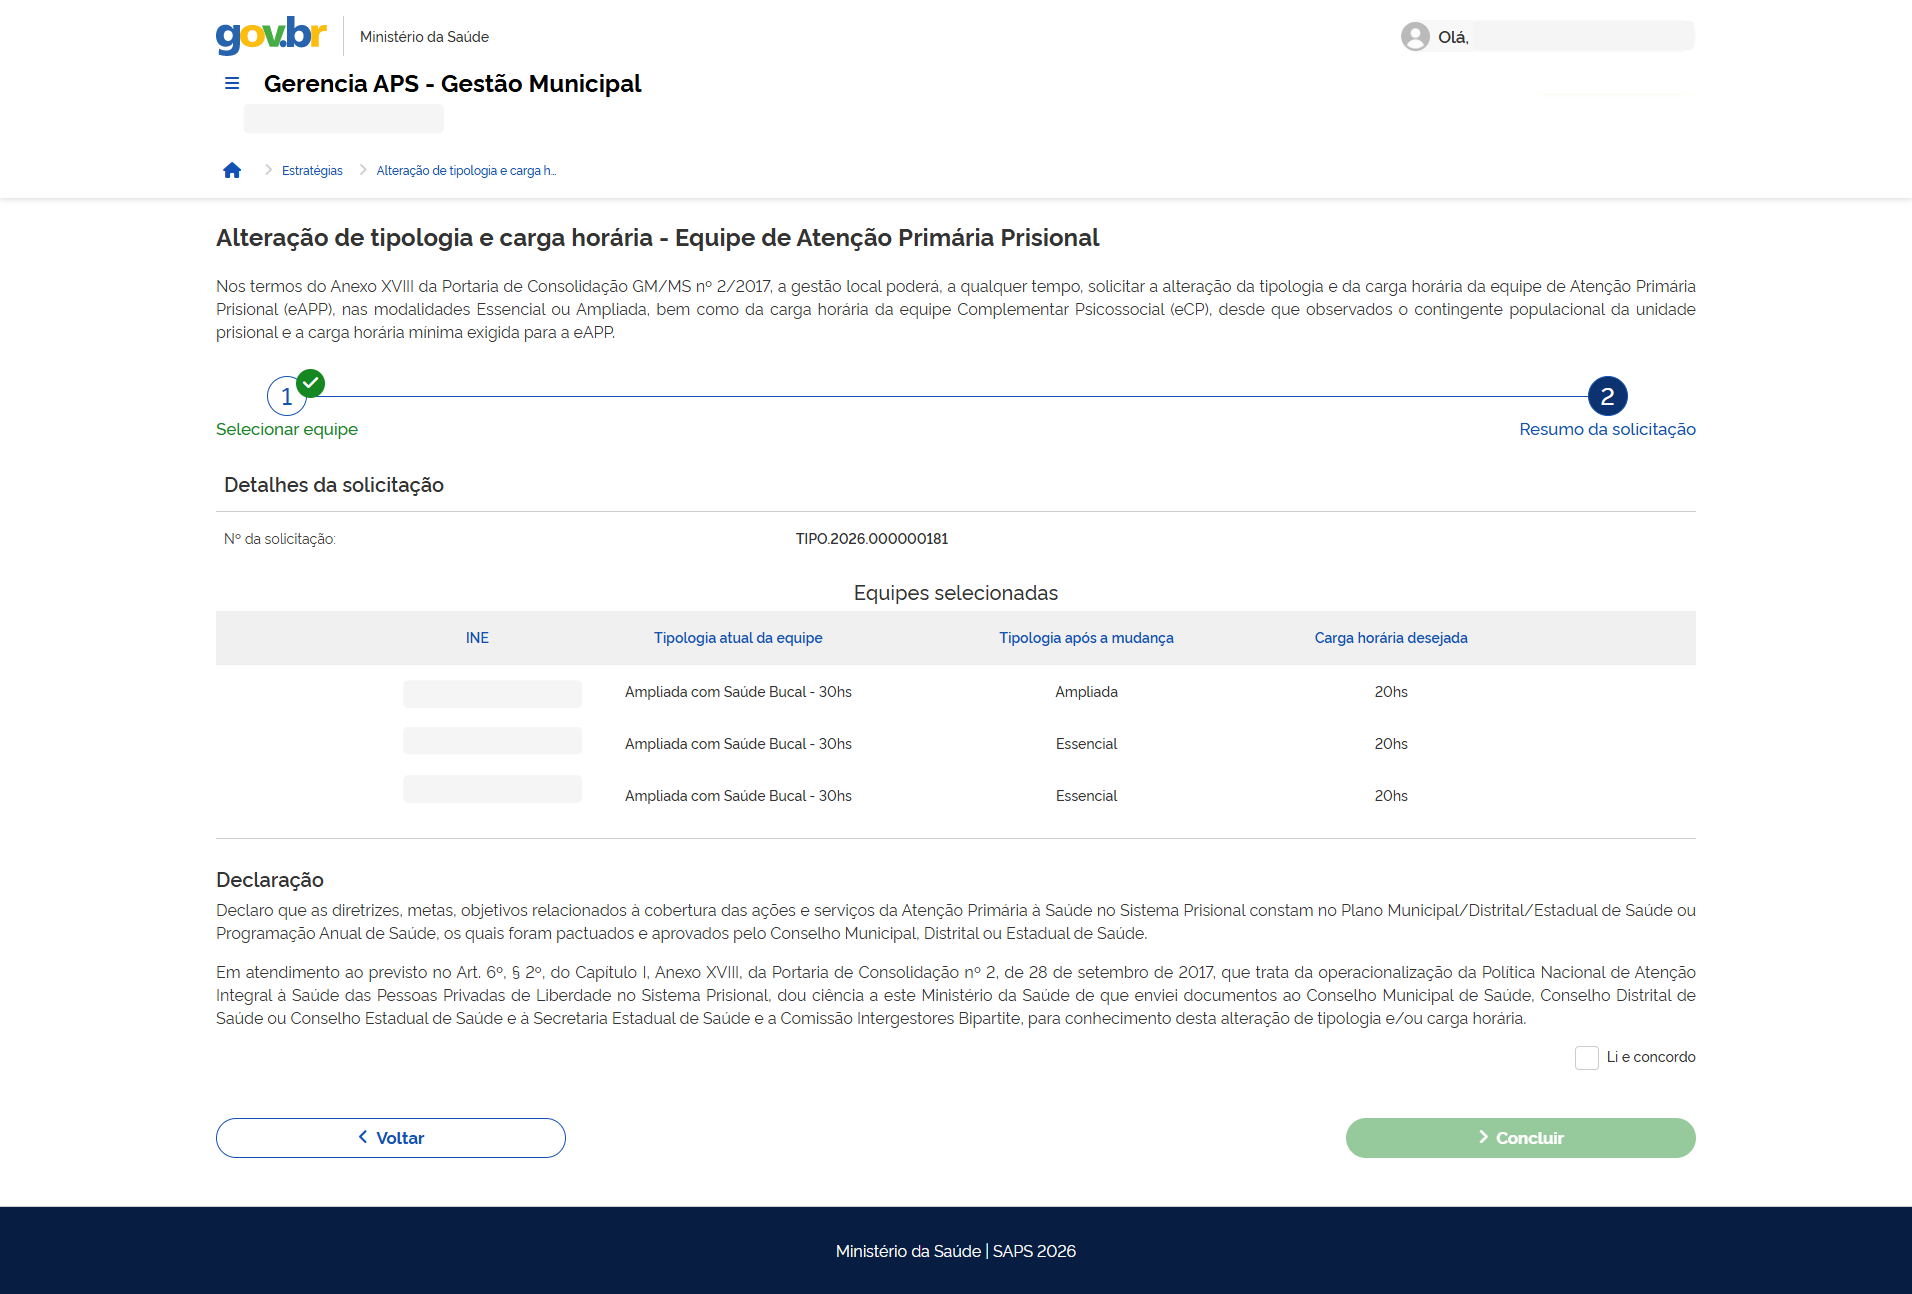Click 'Carga horária desejada' column header
This screenshot has width=1912, height=1294.
(1390, 638)
